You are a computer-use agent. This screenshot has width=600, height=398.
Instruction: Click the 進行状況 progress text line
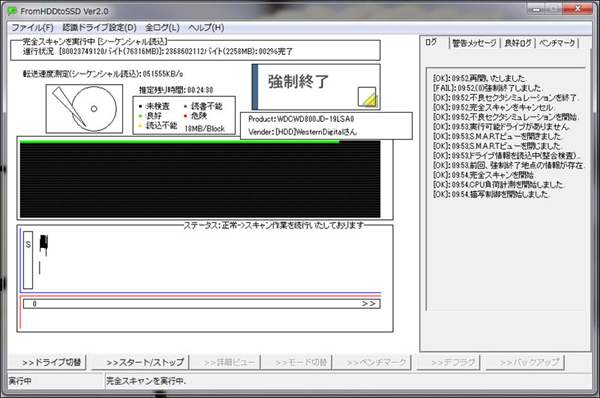pos(157,51)
